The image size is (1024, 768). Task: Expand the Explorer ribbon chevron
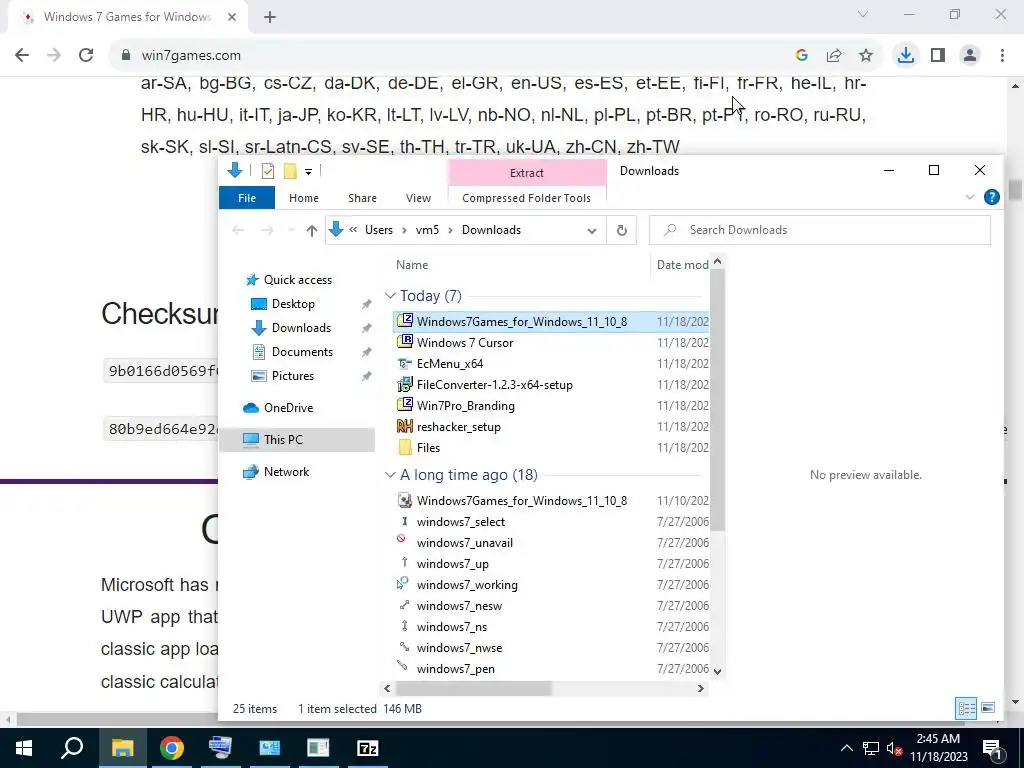click(x=970, y=197)
